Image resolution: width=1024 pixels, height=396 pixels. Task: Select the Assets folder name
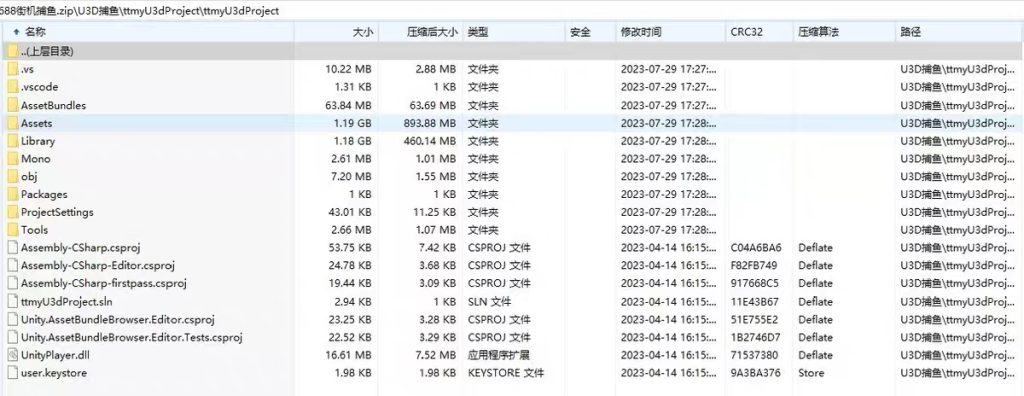point(37,123)
